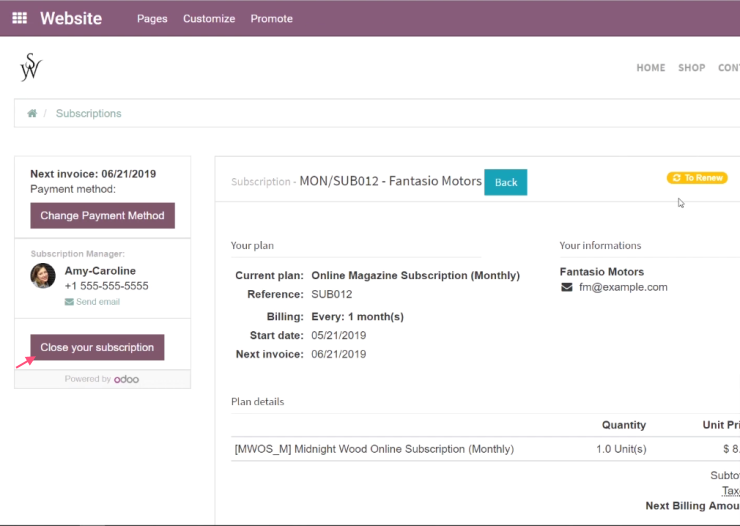Click the Start date value 05/21/2019
Screen dimensions: 740x526
pos(338,335)
